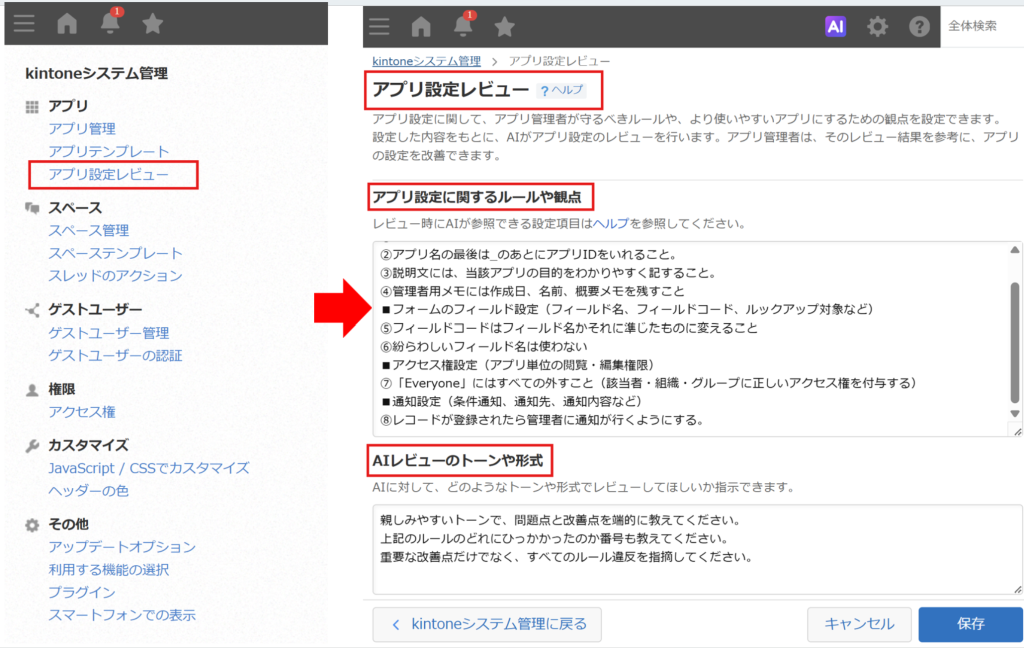The height and width of the screenshot is (648, 1024).
Task: Open スレッドのアクション link
Action: (x=116, y=276)
